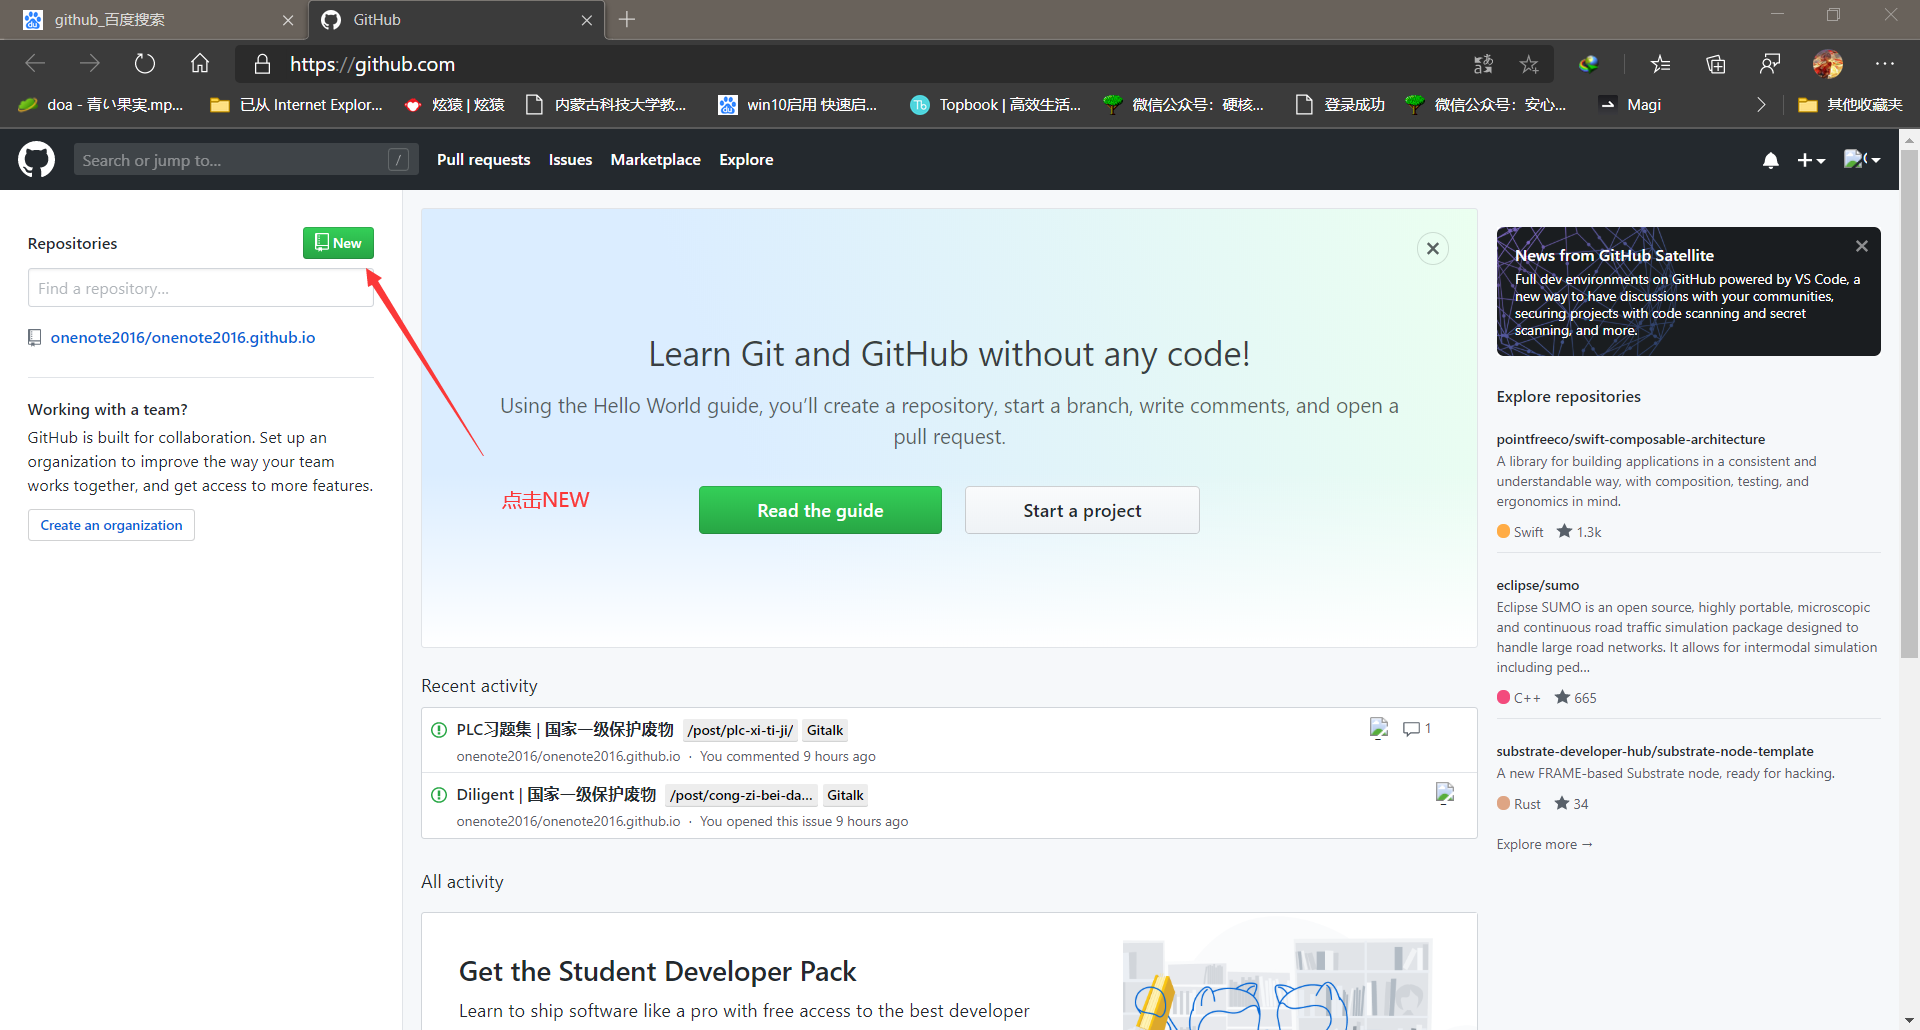This screenshot has height=1030, width=1920.
Task: Expand the bookmarks bar overflow chevron
Action: [x=1761, y=105]
